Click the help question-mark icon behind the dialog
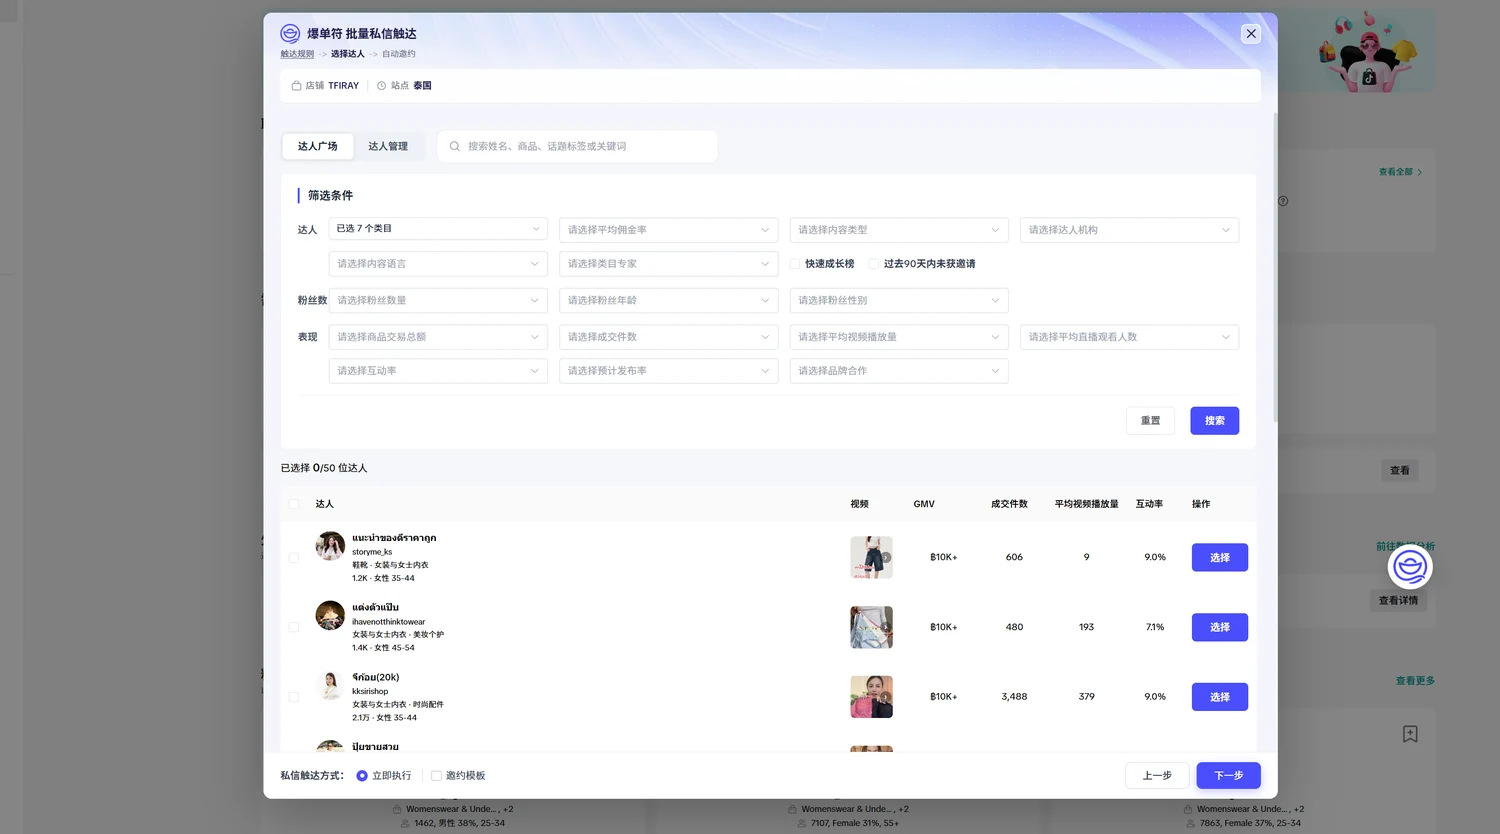Viewport: 1500px width, 834px height. 1283,201
